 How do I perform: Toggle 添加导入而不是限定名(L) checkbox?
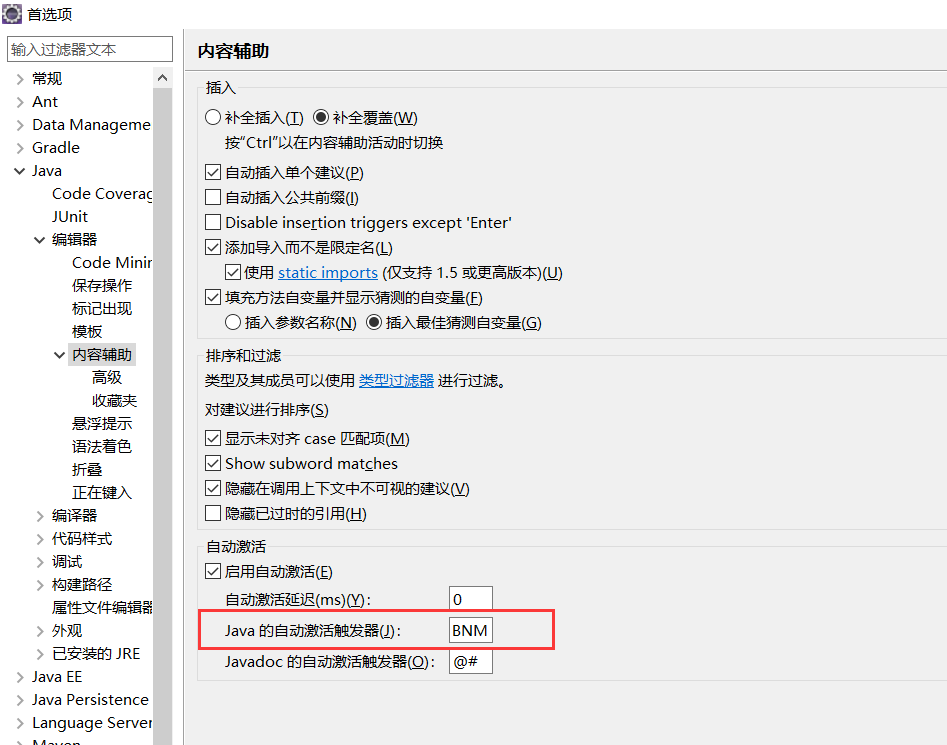(213, 248)
